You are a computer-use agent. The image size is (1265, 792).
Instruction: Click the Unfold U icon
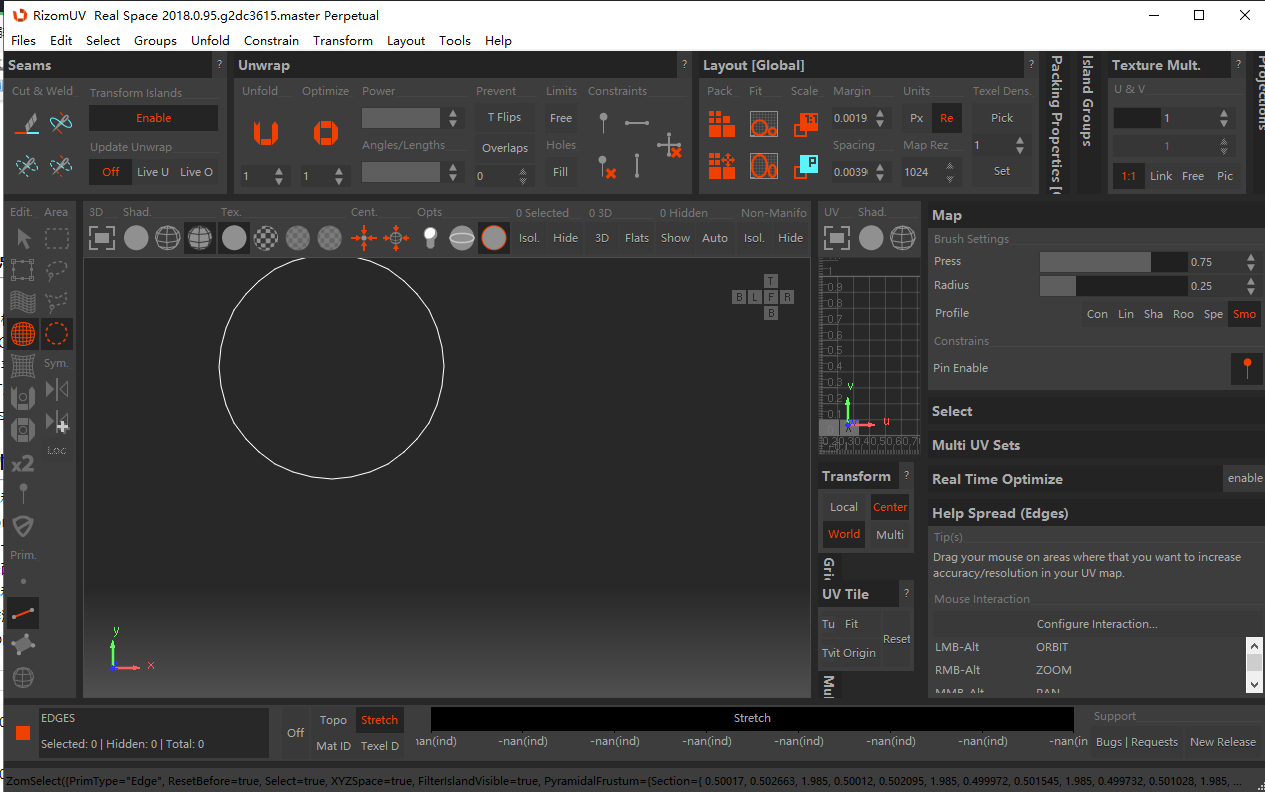[x=265, y=132]
